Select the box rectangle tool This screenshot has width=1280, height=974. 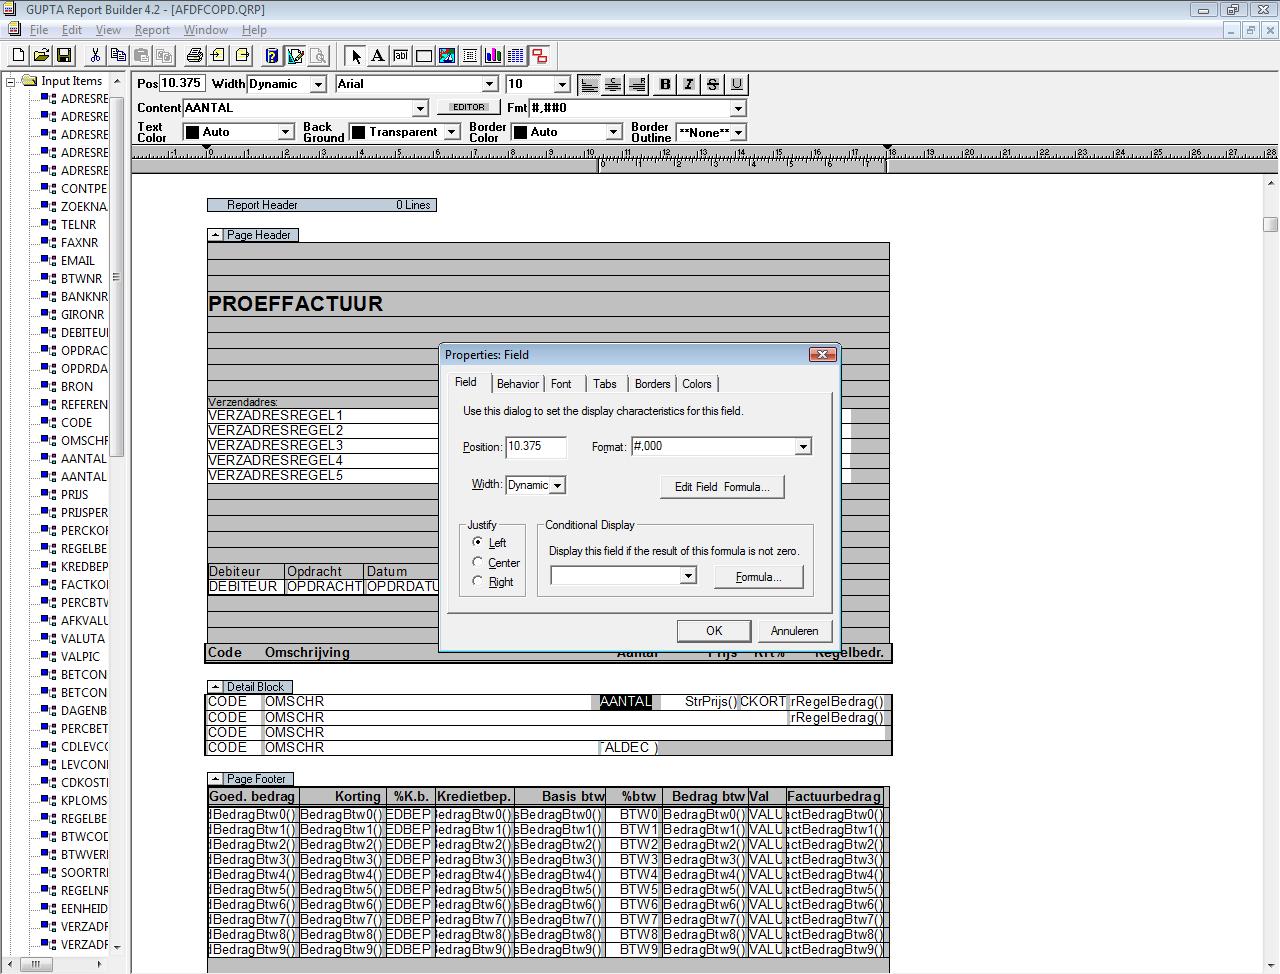pyautogui.click(x=424, y=56)
